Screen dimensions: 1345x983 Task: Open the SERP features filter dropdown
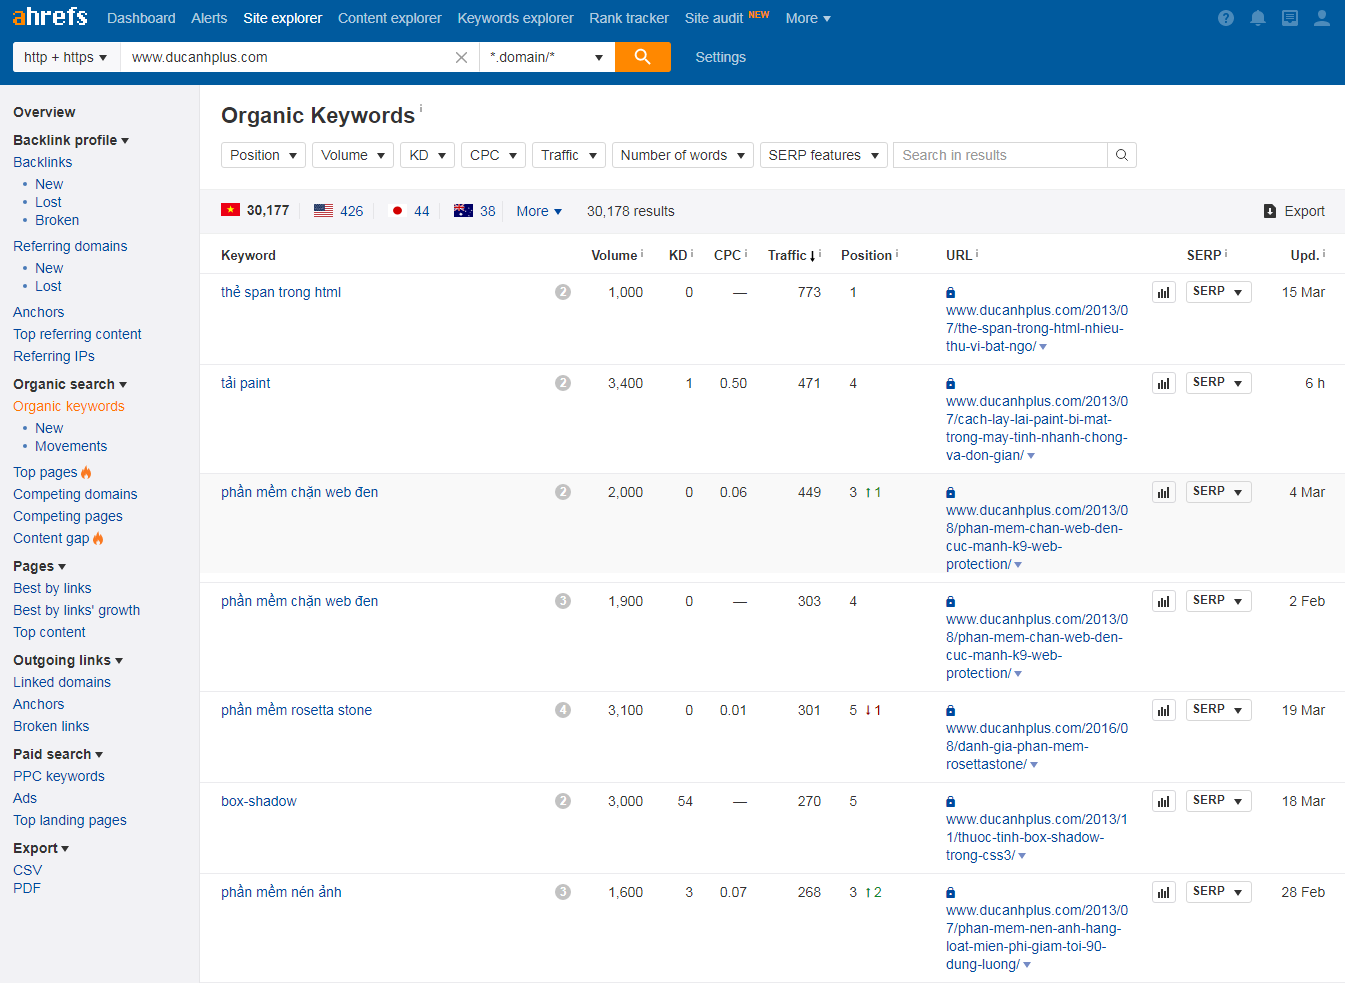click(823, 155)
